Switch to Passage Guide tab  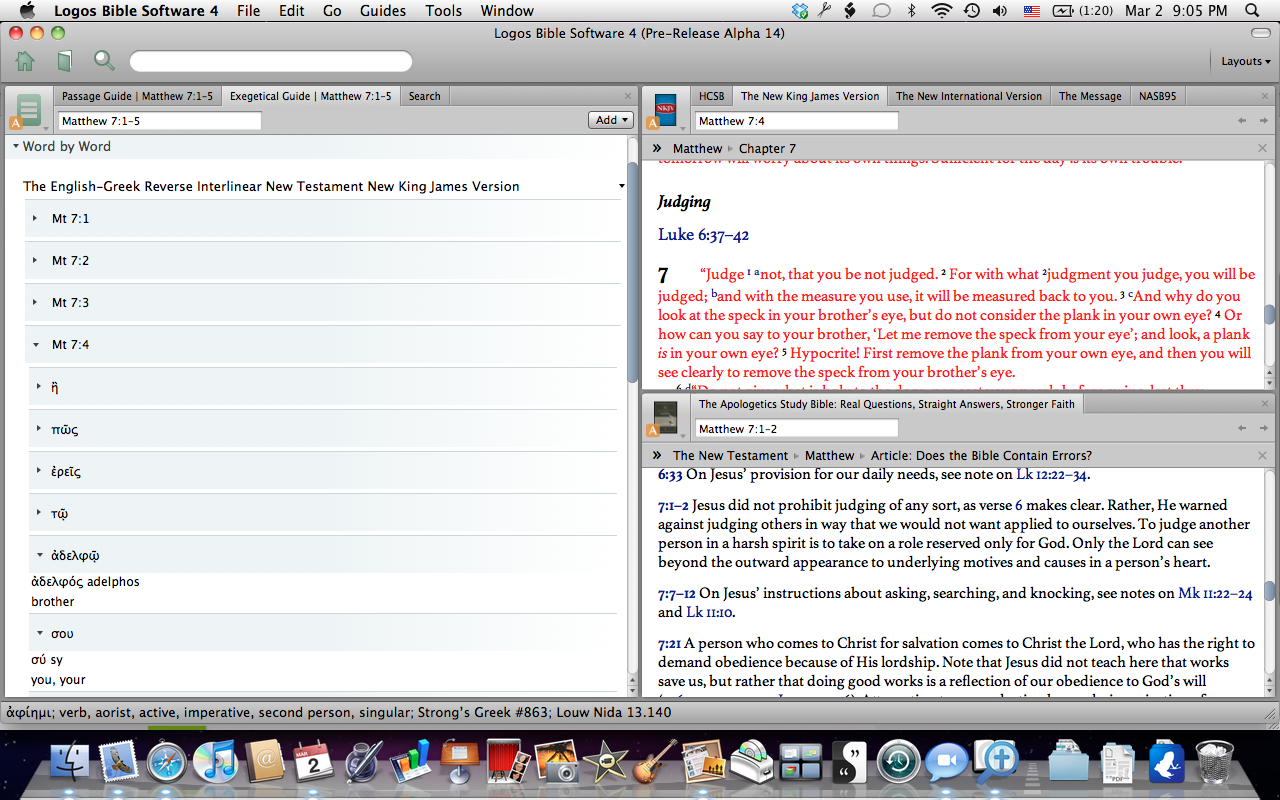pos(137,96)
